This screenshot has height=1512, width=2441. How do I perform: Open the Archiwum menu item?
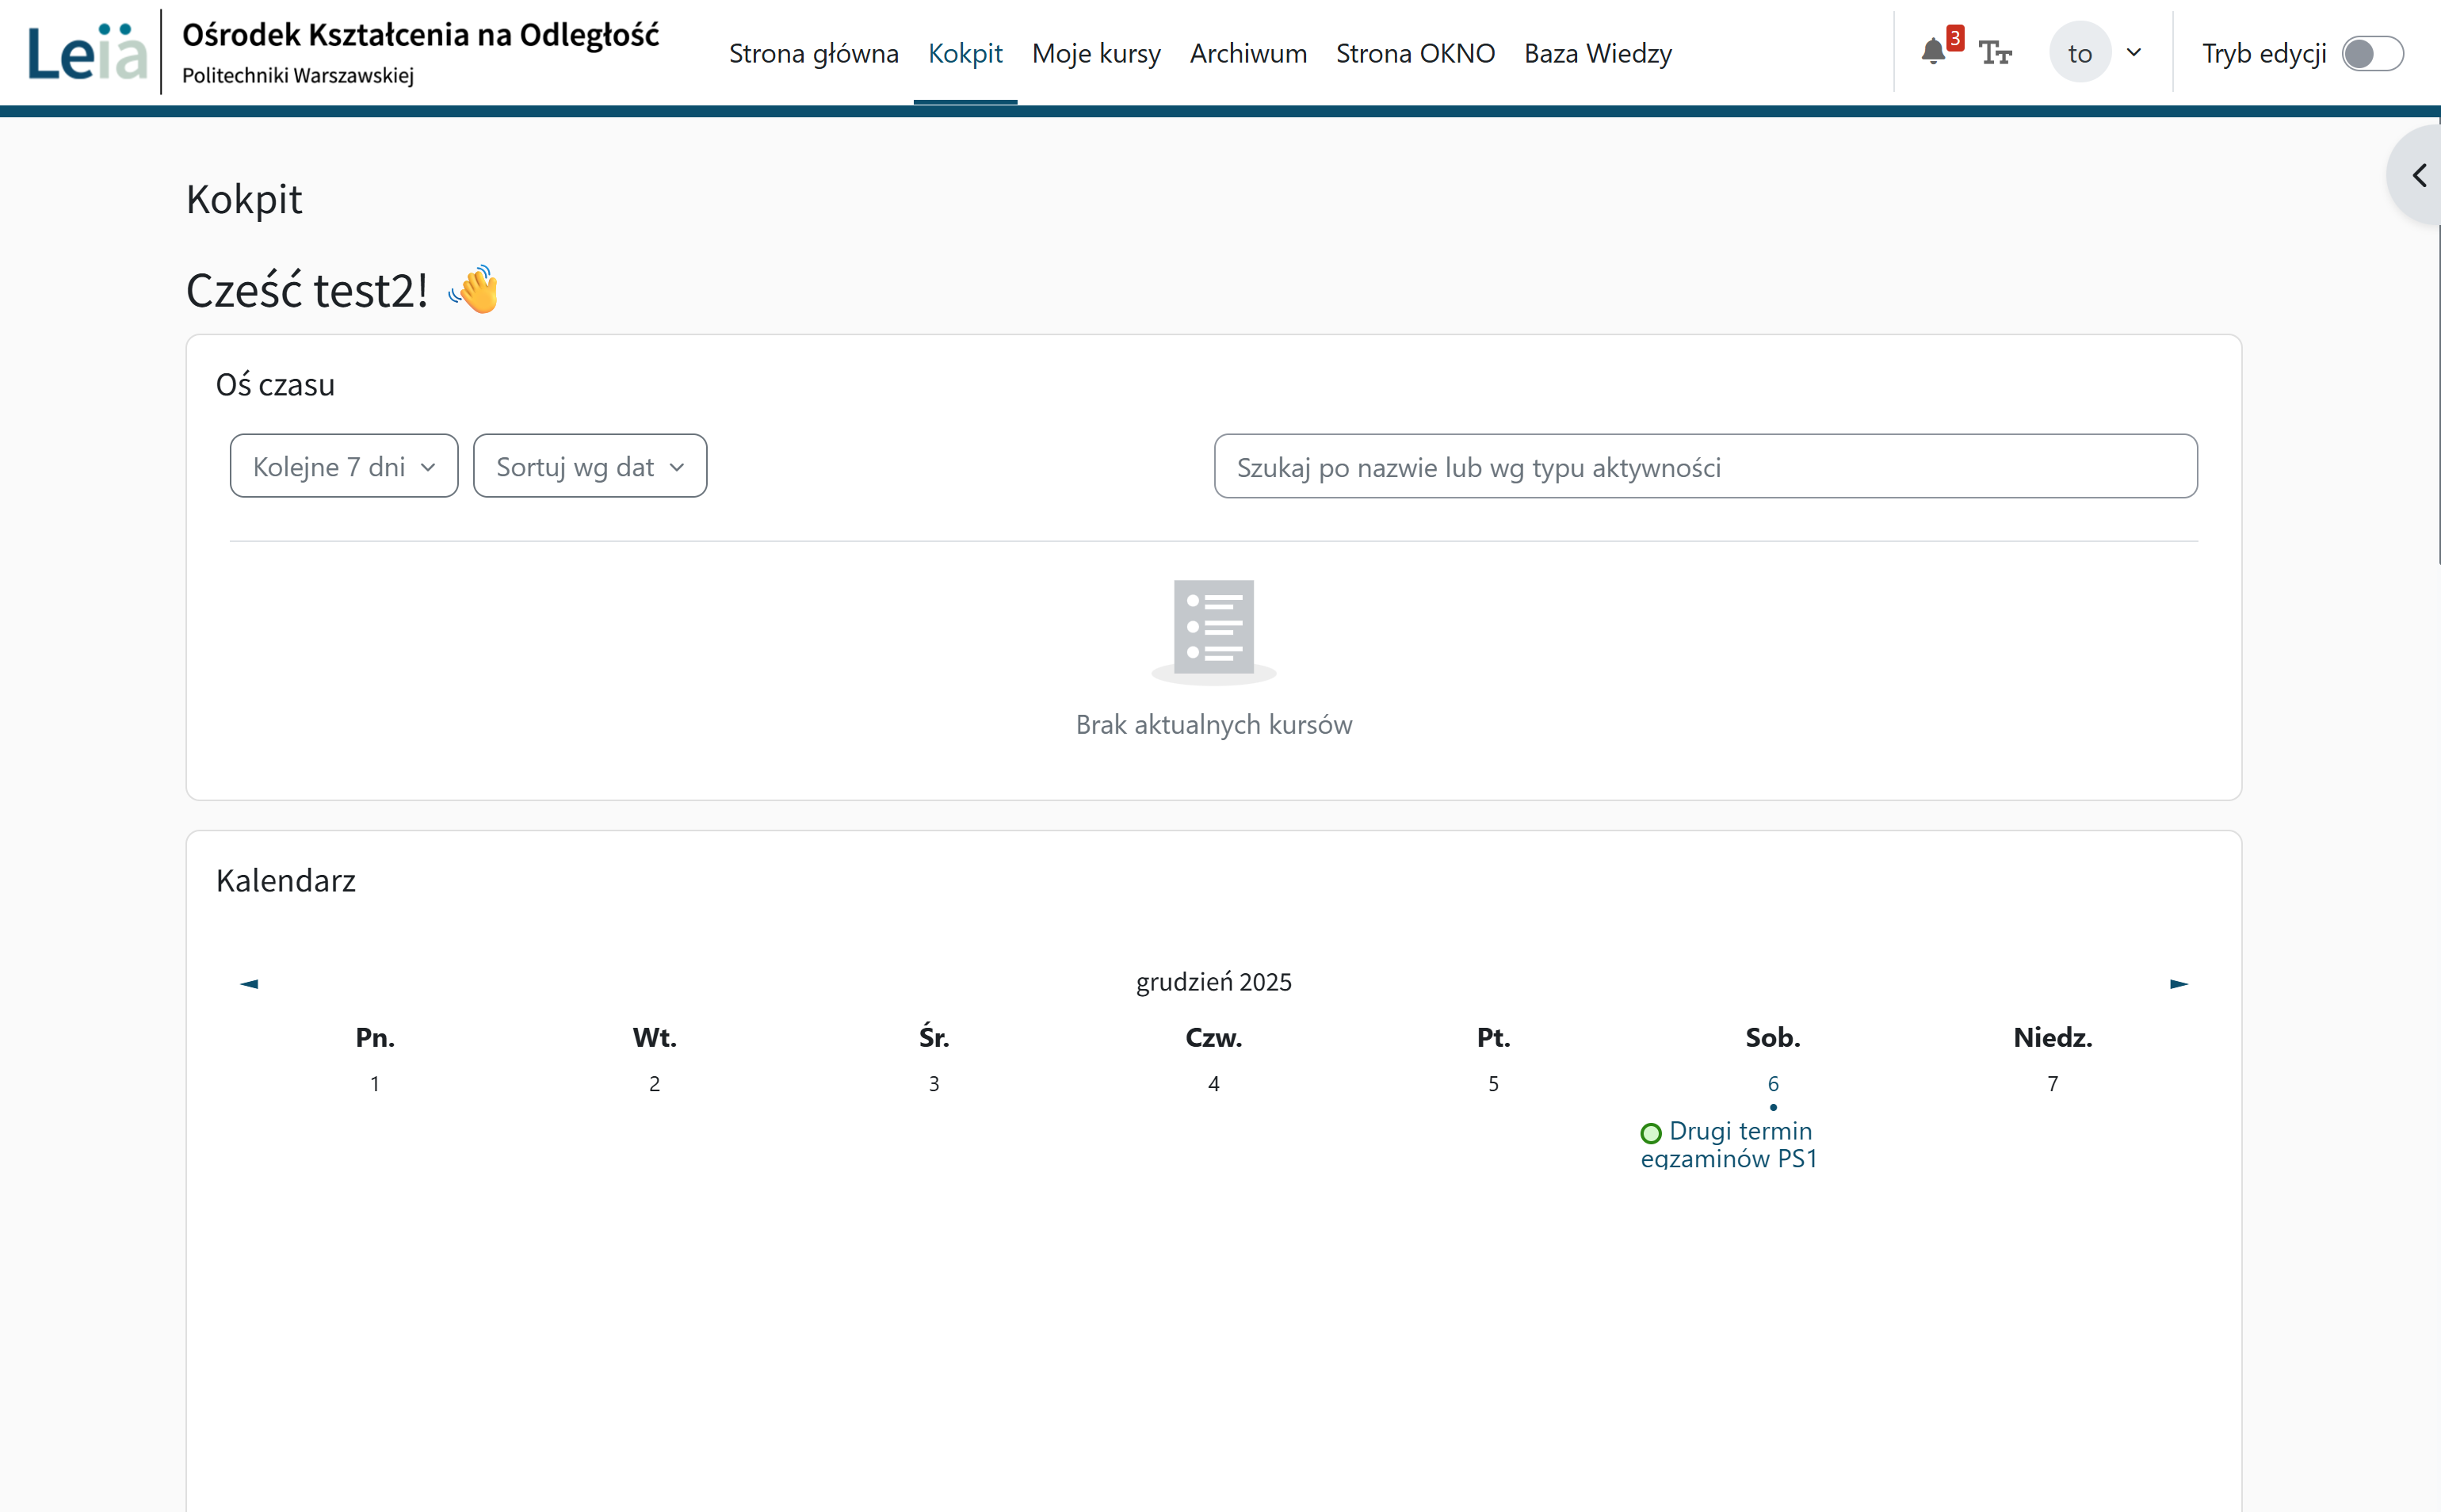click(1248, 53)
